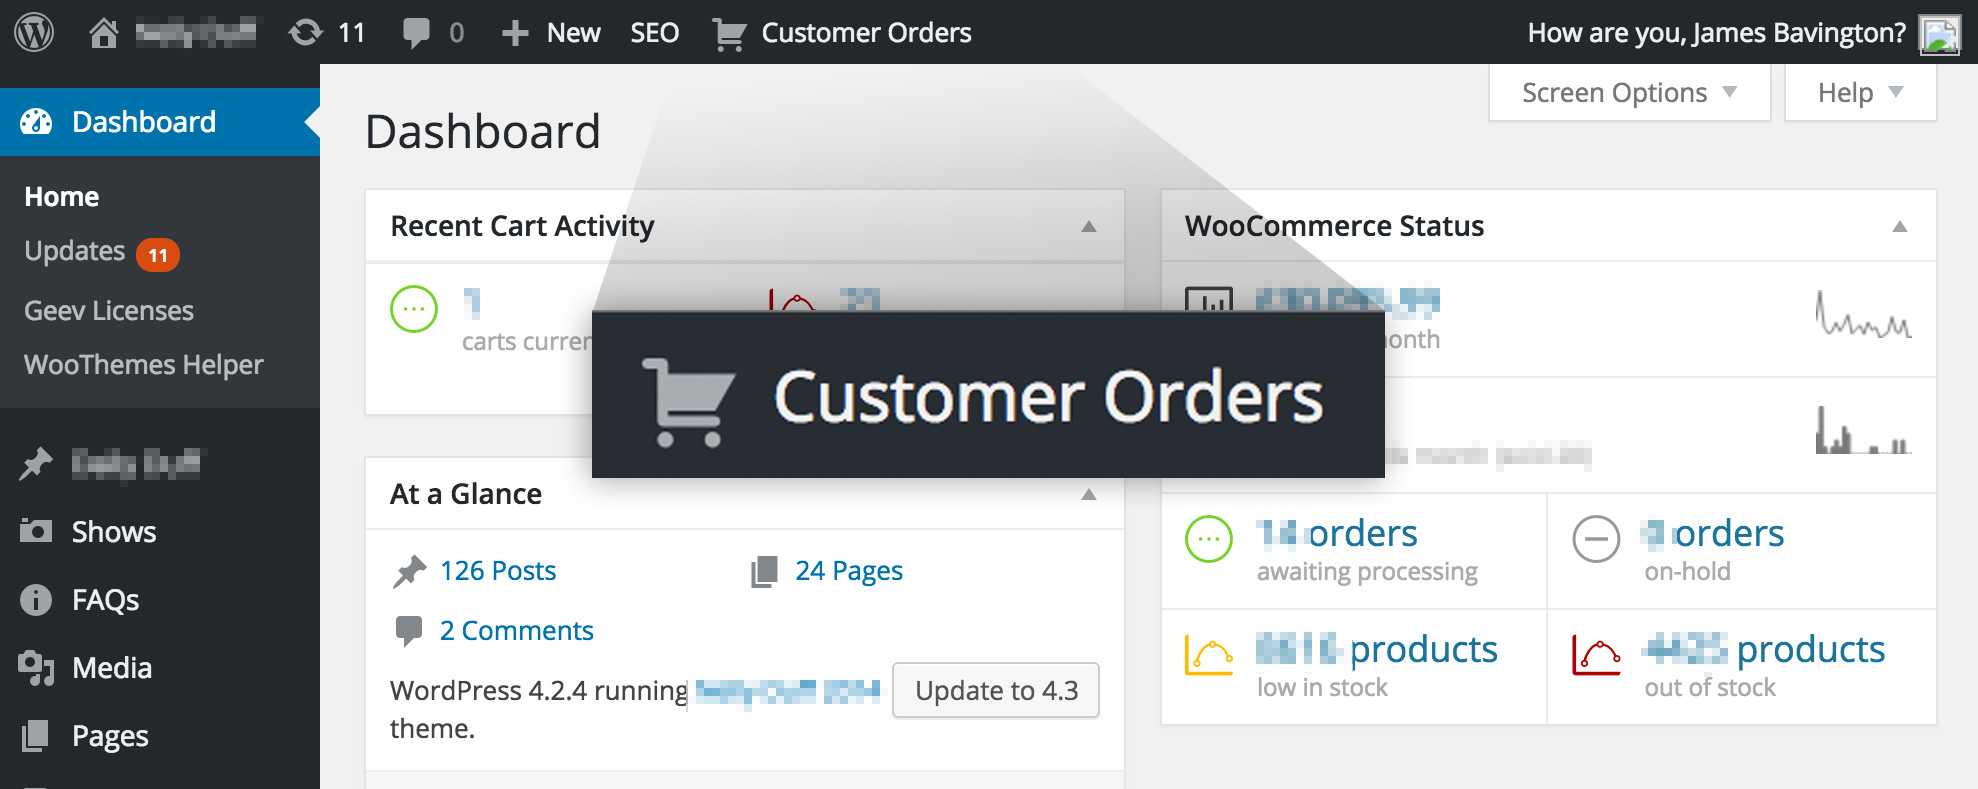Open the user avatar thumbnail
The height and width of the screenshot is (789, 1978).
1940,34
